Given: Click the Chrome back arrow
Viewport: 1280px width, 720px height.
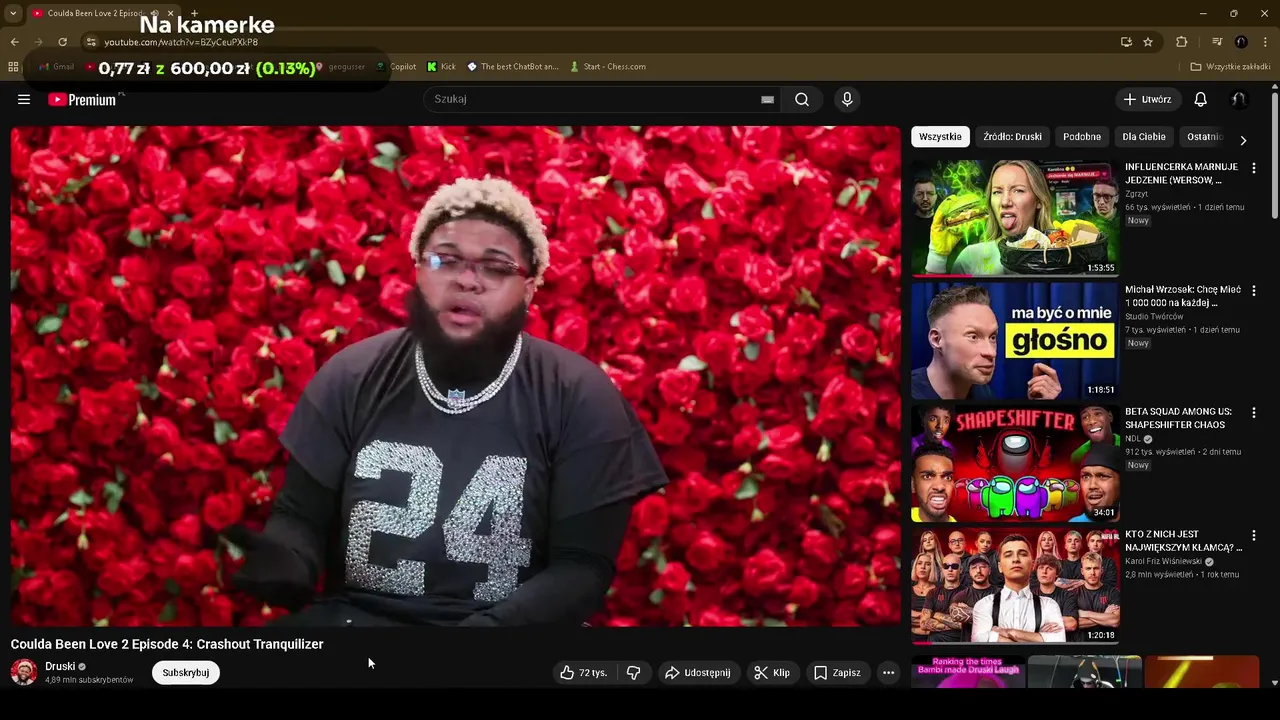Looking at the screenshot, I should (14, 42).
